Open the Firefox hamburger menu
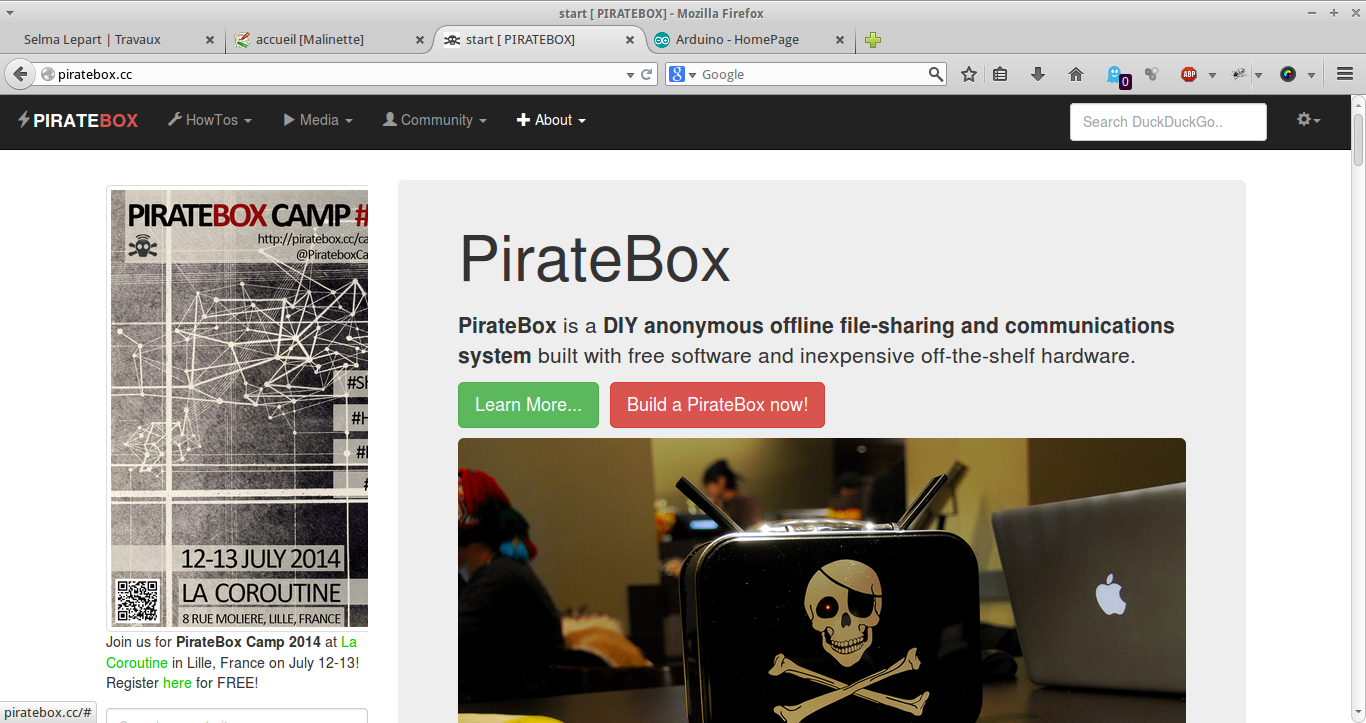Image resolution: width=1366 pixels, height=723 pixels. pos(1345,74)
